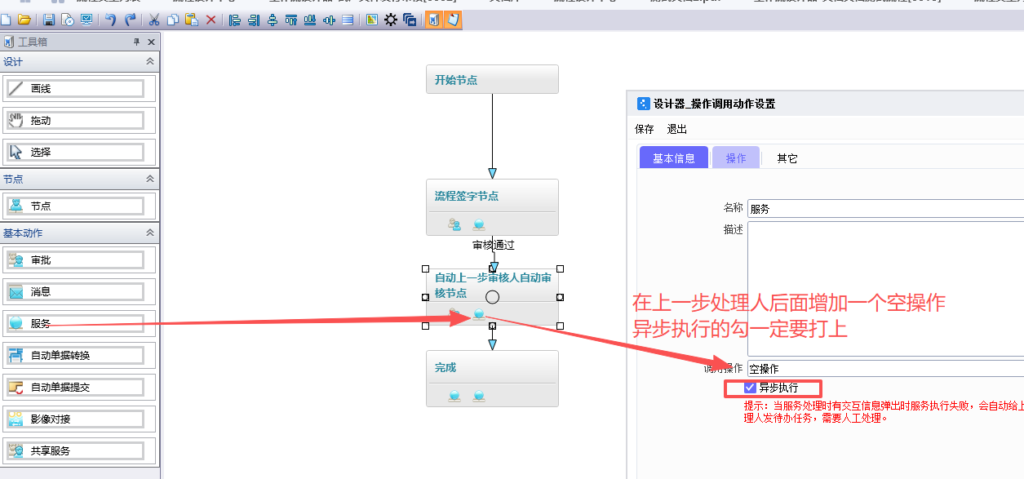Screen dimensions: 1024x479
Task: Click the red X Delete icon
Action: tap(211, 20)
